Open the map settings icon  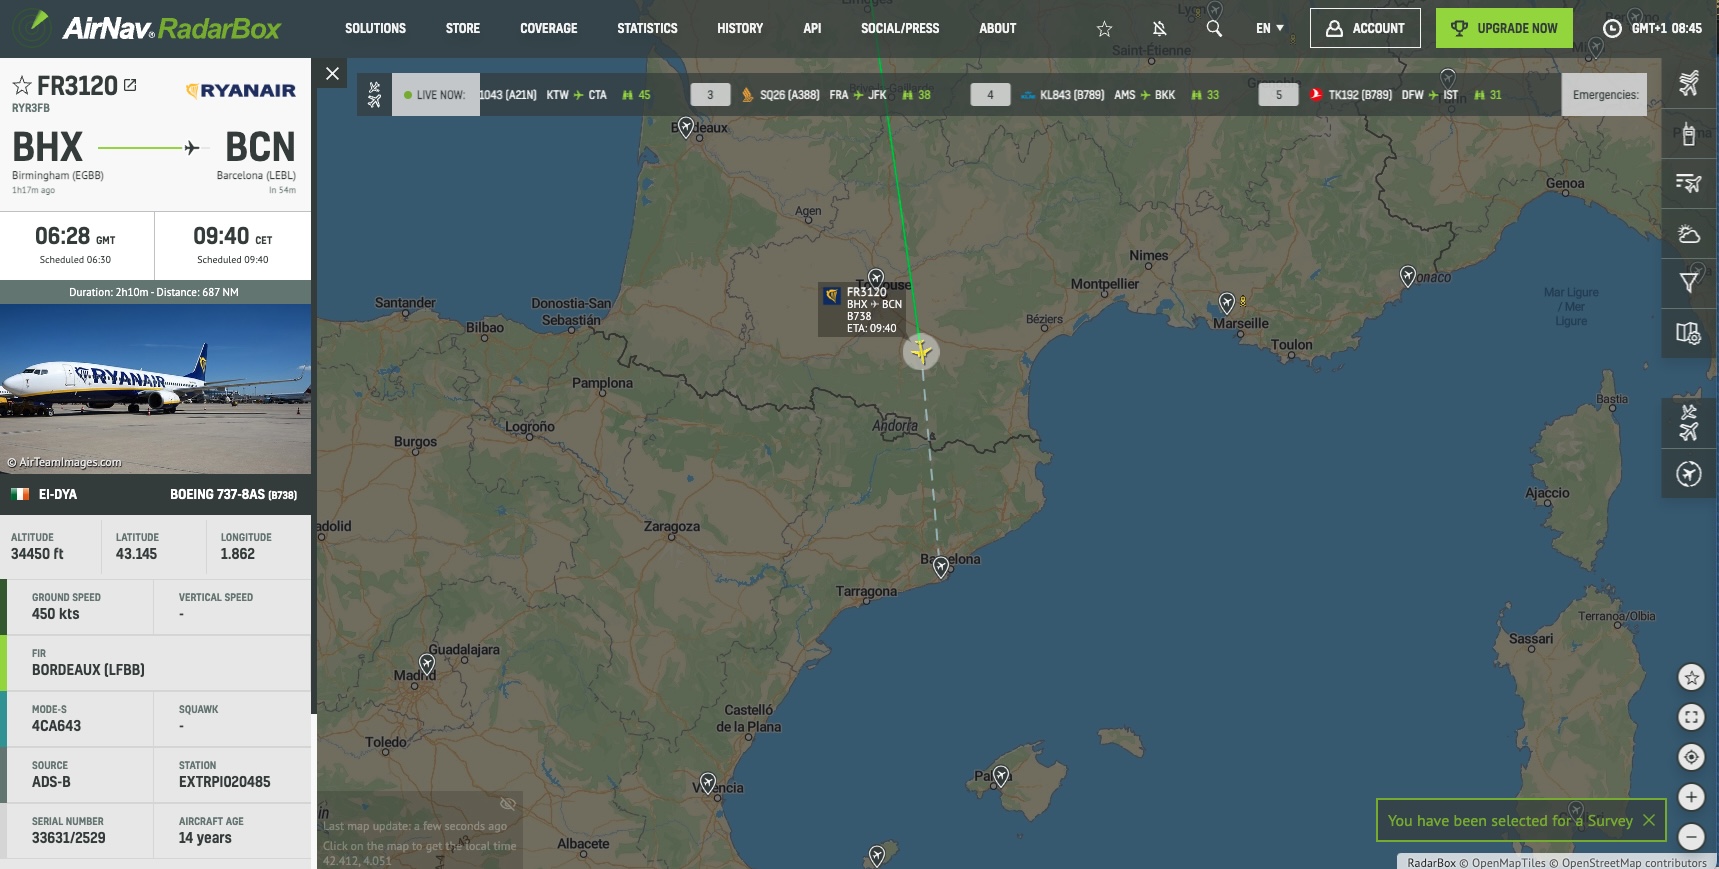click(x=1689, y=333)
